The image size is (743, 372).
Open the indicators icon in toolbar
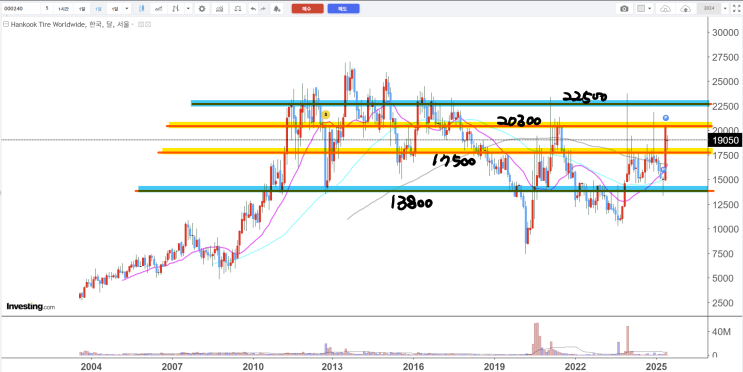pyautogui.click(x=220, y=9)
